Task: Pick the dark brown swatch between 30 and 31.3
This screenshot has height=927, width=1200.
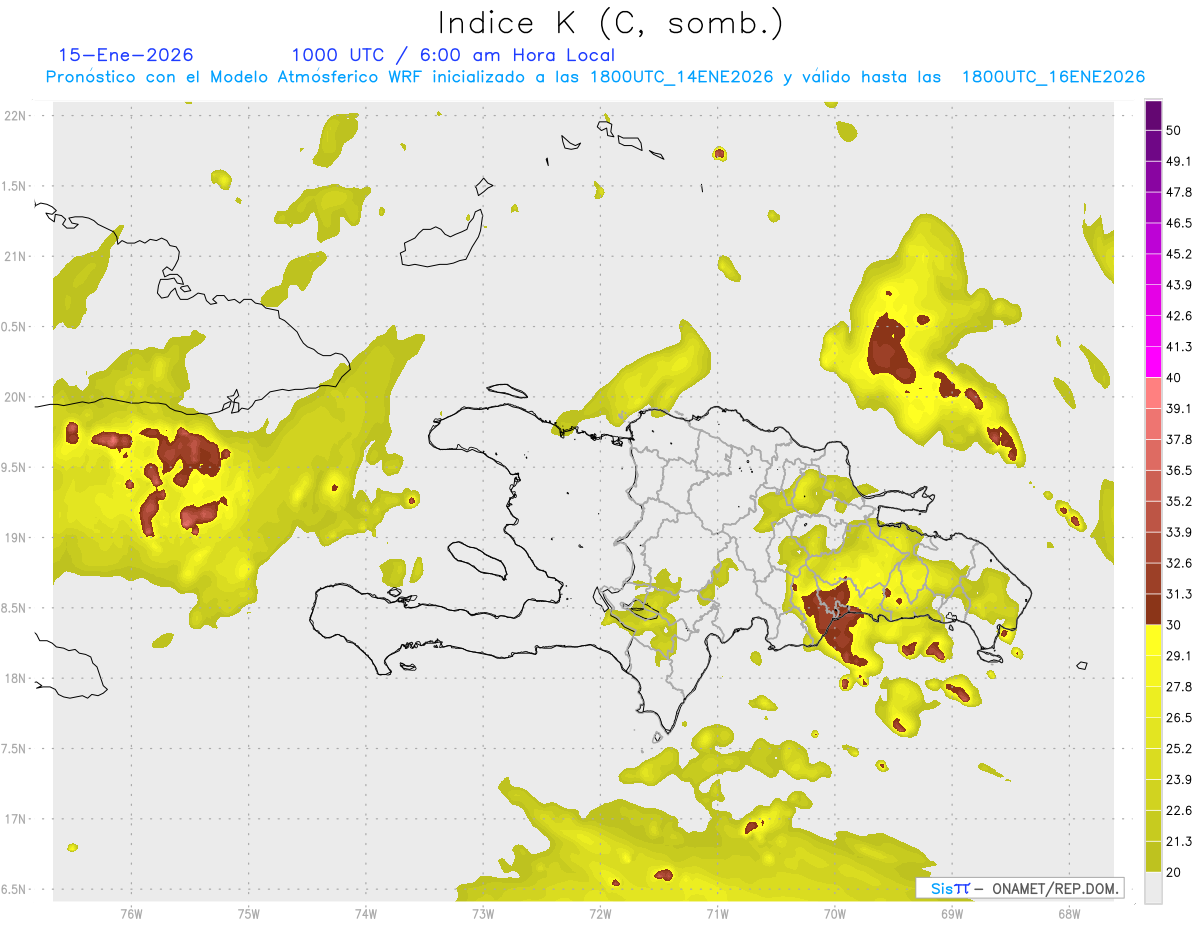Action: [1153, 609]
